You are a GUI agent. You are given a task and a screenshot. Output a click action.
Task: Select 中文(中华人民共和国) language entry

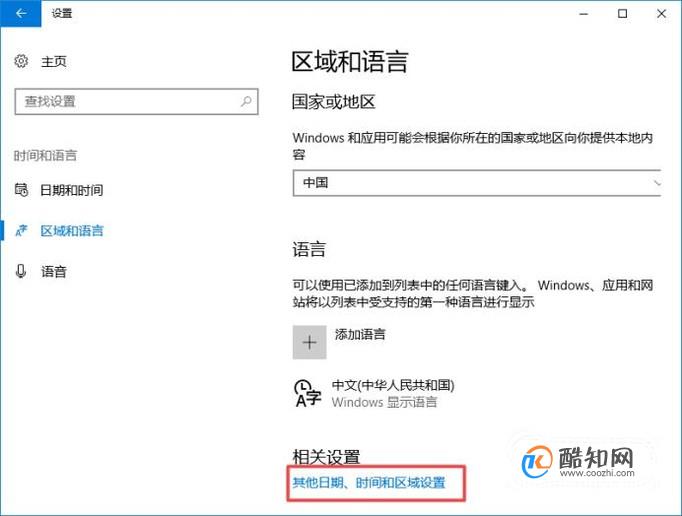393,385
